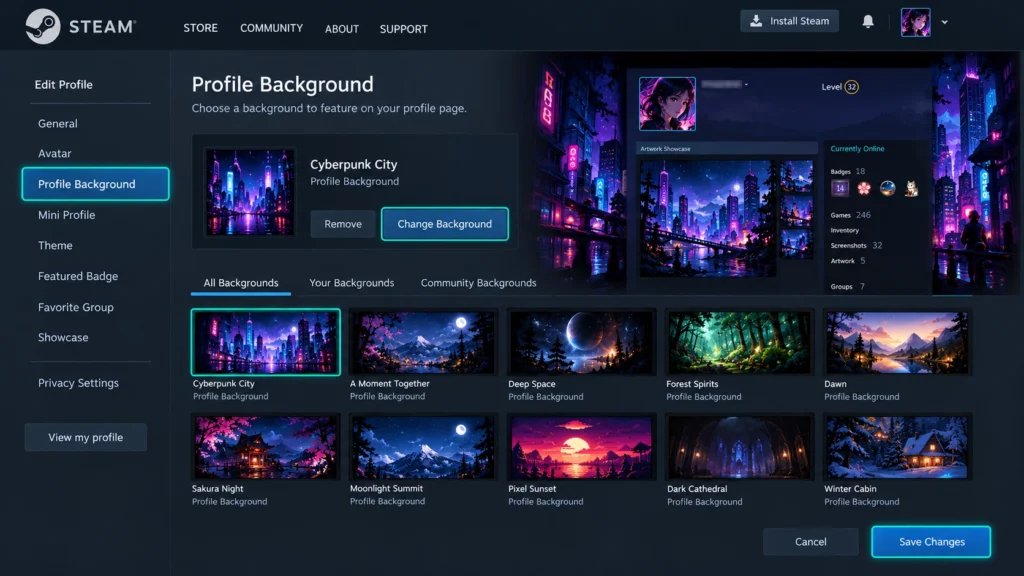Select A Moment Together background

point(423,342)
